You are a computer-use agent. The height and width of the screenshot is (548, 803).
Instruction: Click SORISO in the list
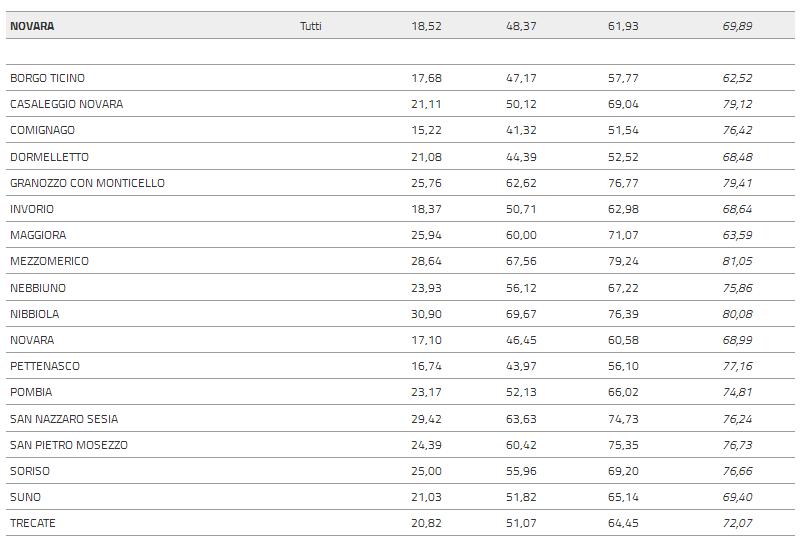pyautogui.click(x=30, y=471)
